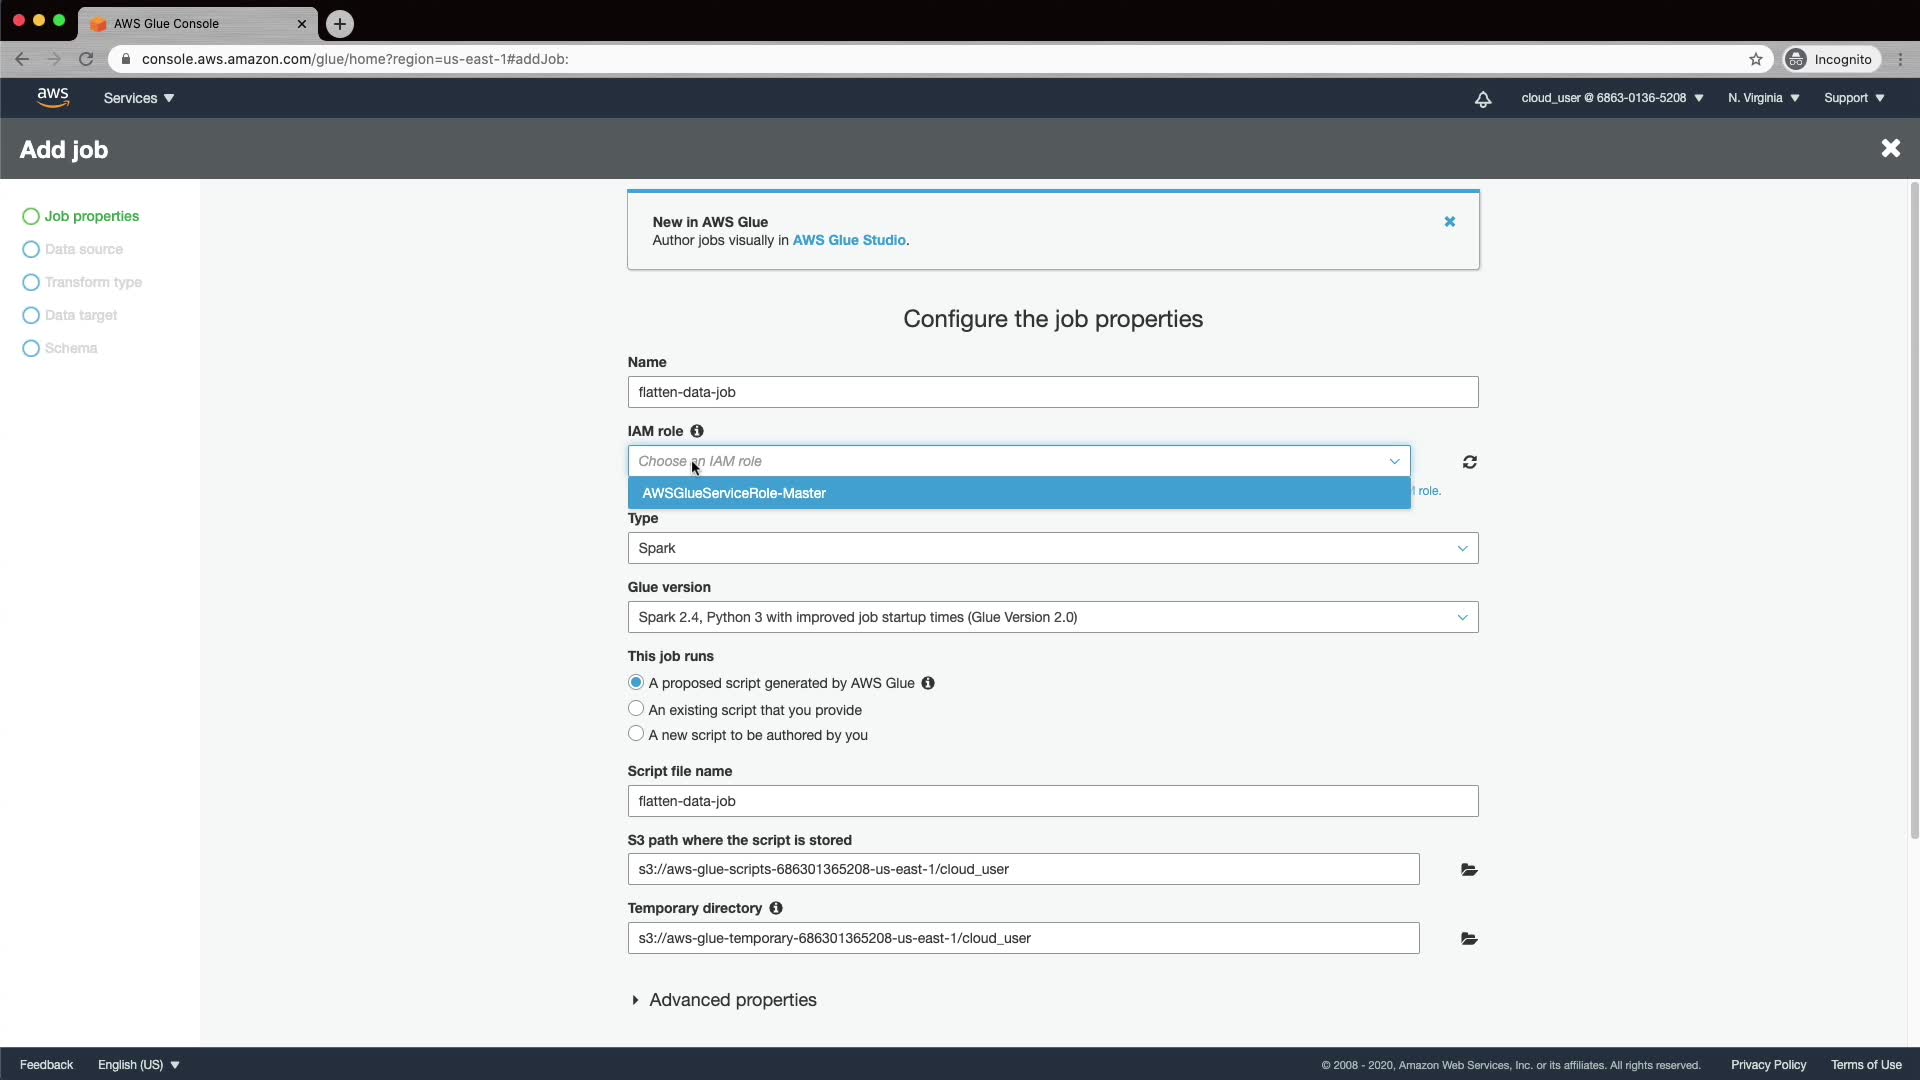Click the refresh IAM roles icon
The width and height of the screenshot is (1920, 1080).
click(x=1469, y=462)
